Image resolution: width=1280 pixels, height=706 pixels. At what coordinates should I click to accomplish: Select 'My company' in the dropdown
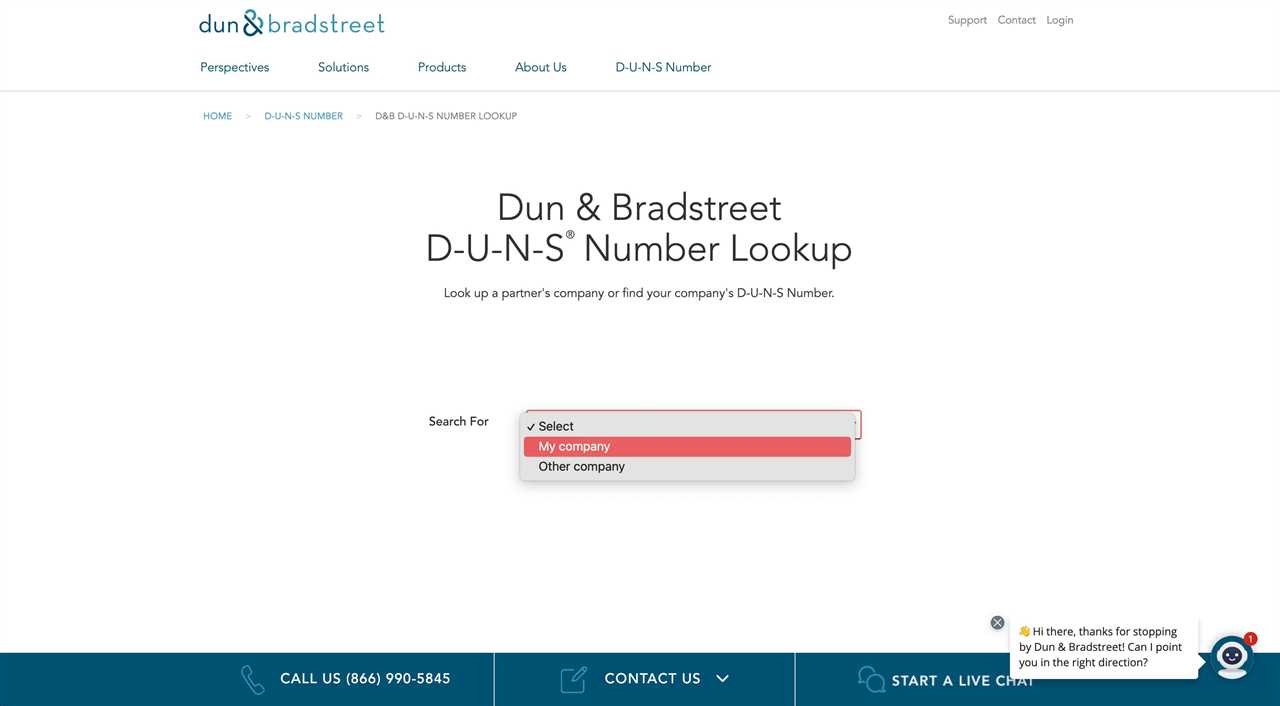(x=687, y=446)
